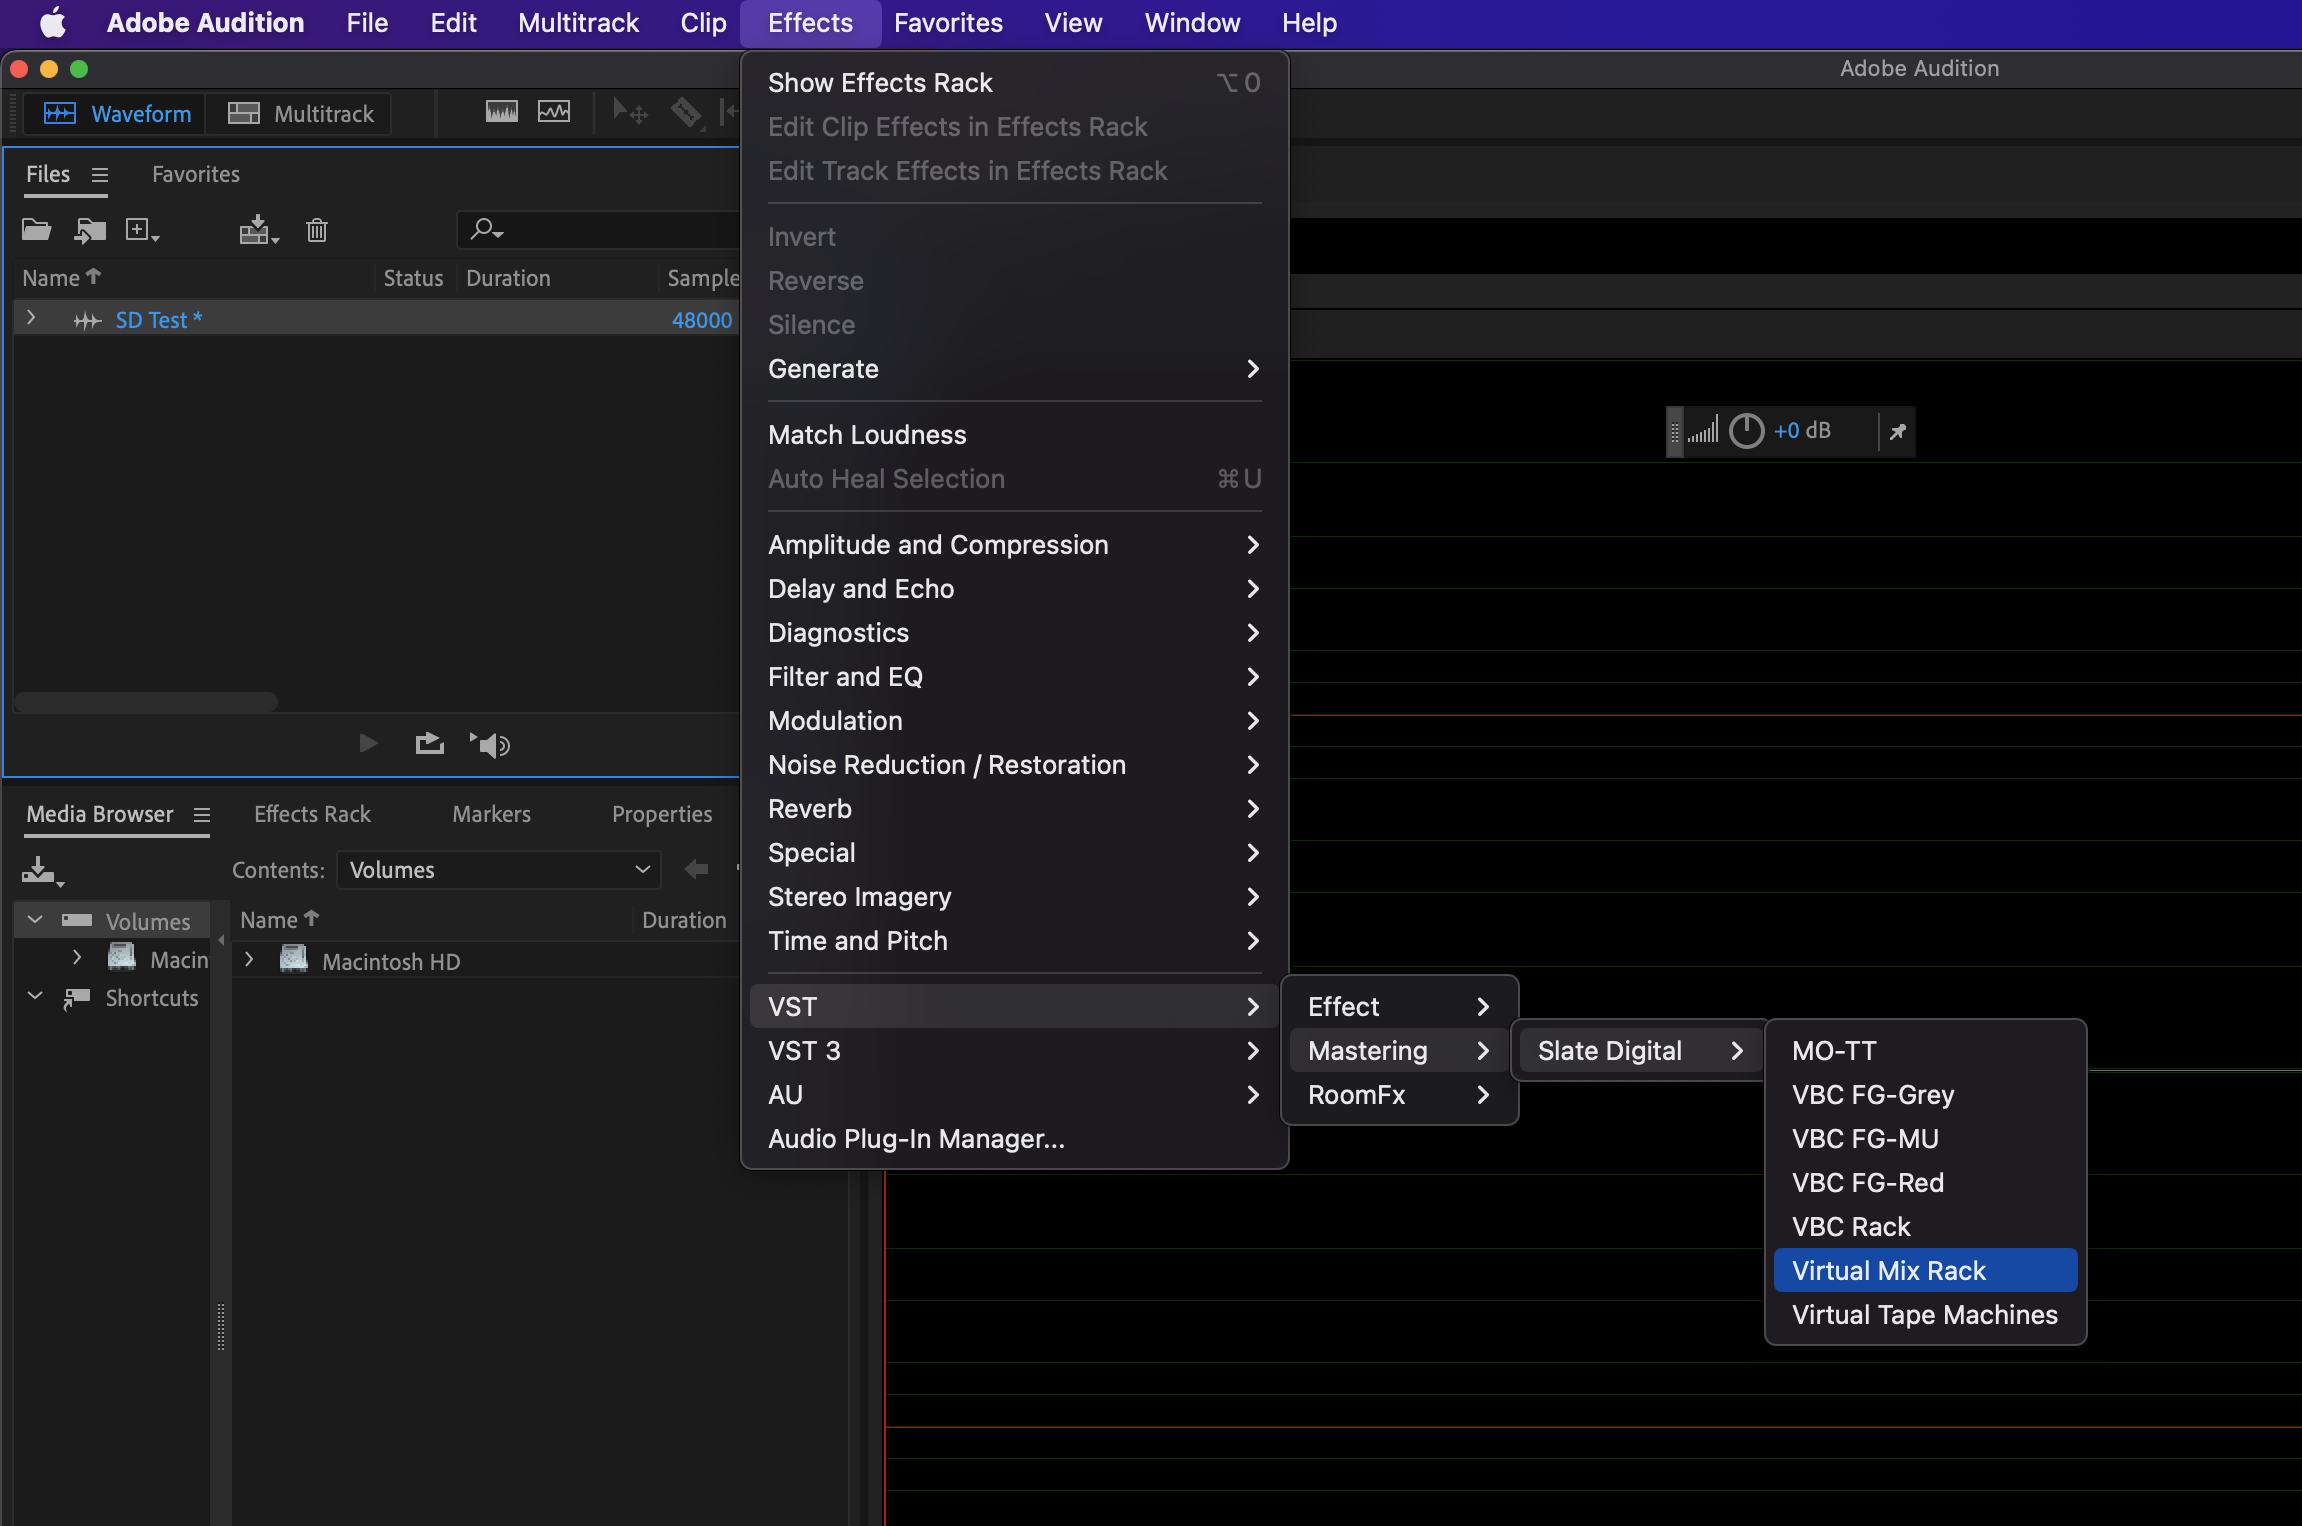This screenshot has width=2302, height=1526.
Task: Select the Macintosh HD drive icon
Action: click(x=293, y=959)
